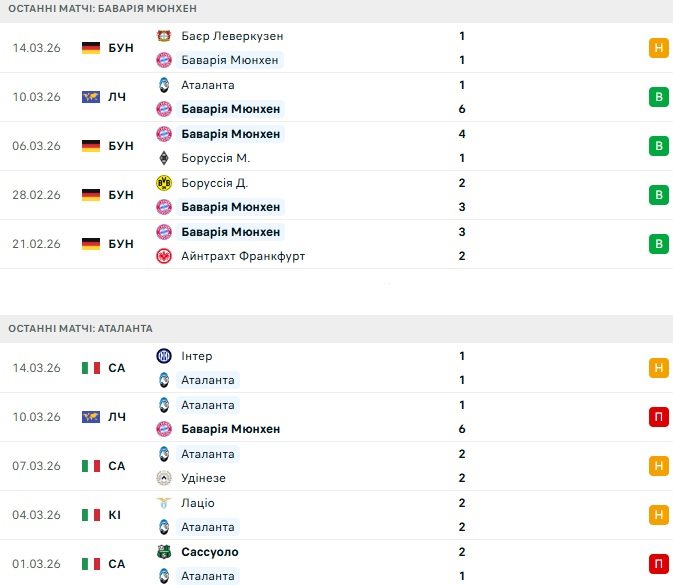Click the Borussia Mönchengladbach club logo
This screenshot has width=673, height=585.
164,158
